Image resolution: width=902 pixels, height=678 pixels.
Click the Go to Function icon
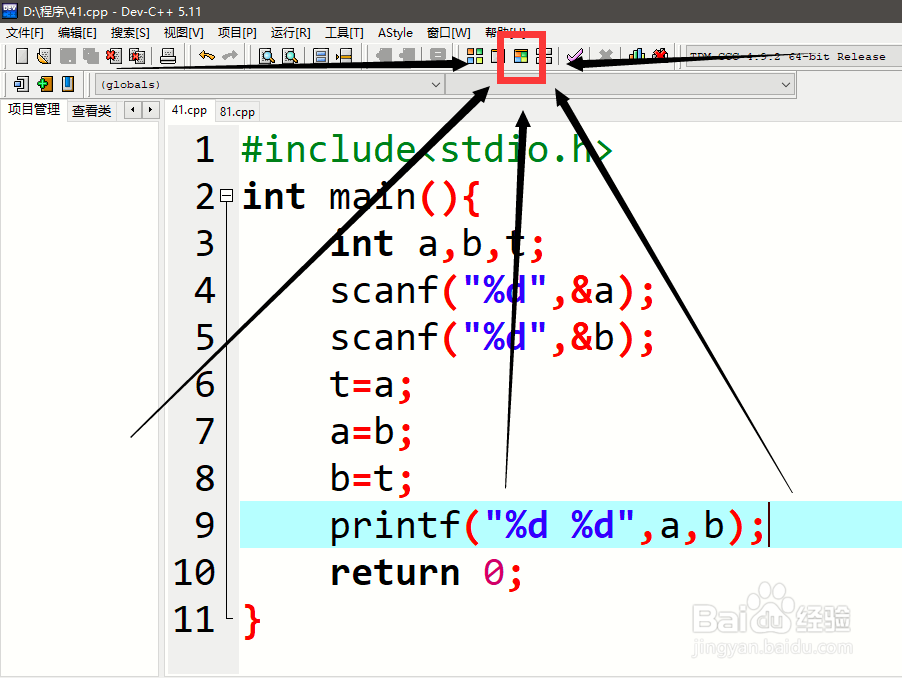[x=320, y=56]
